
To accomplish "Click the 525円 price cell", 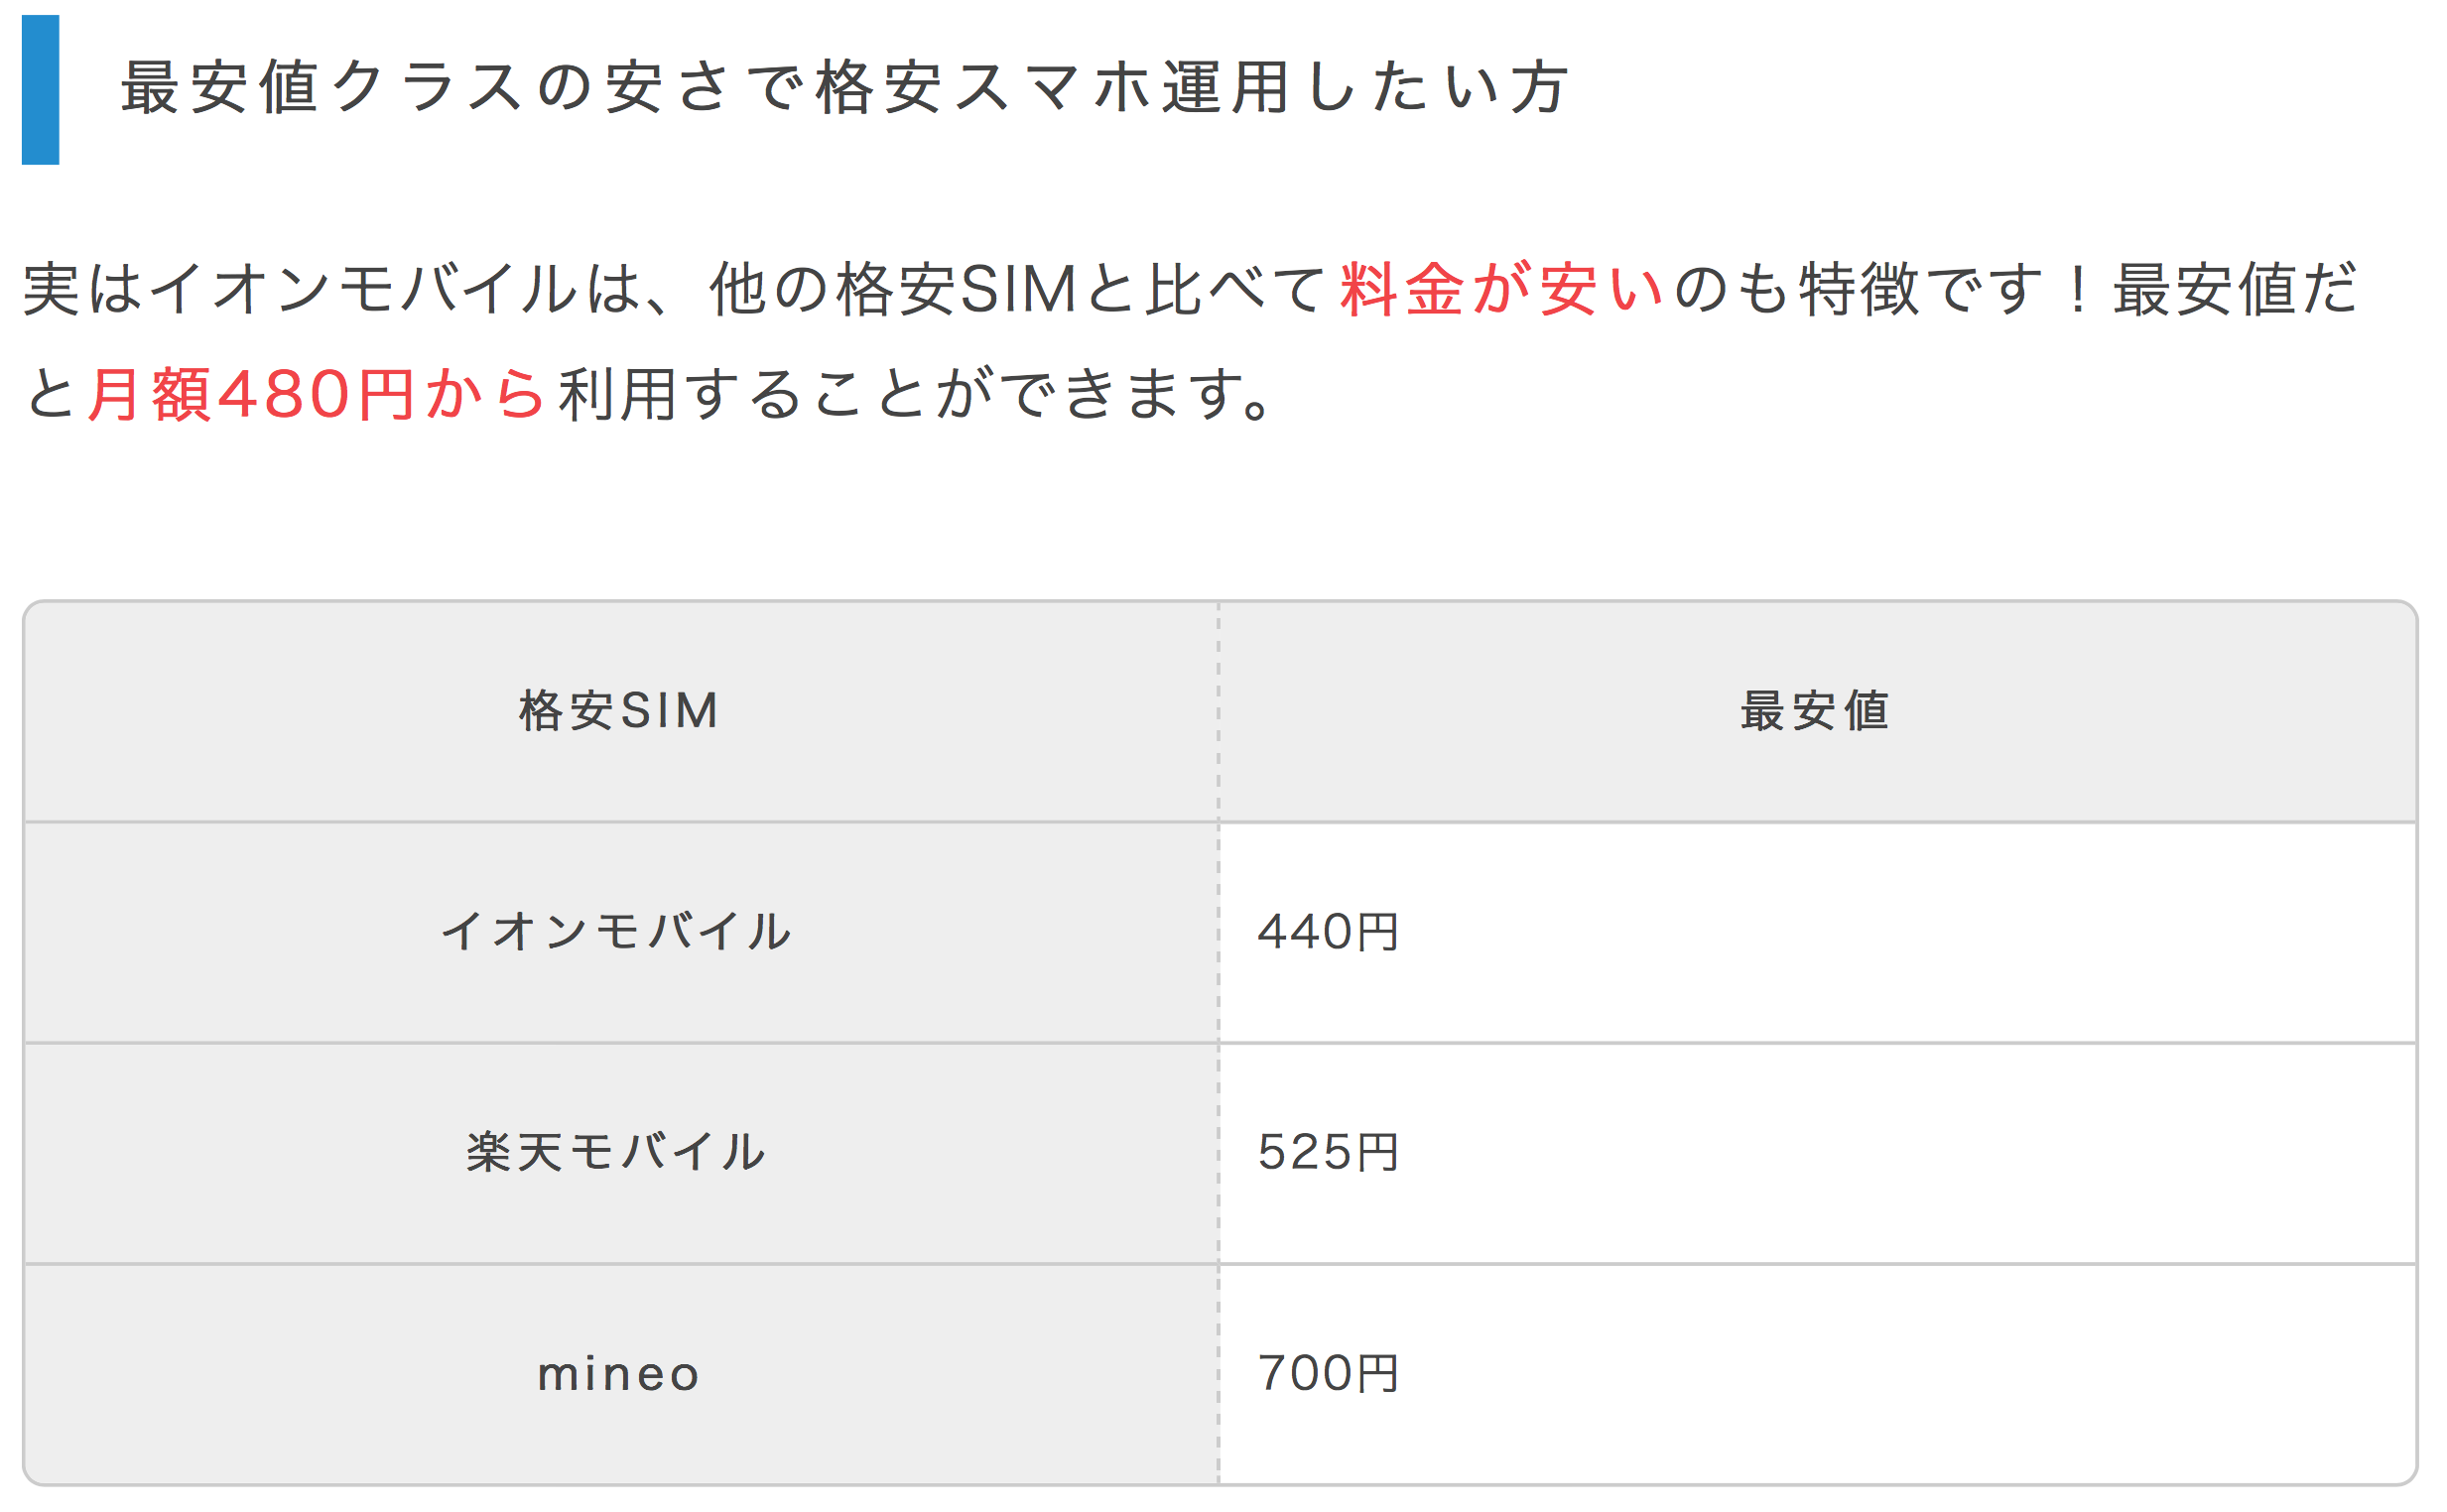I will (1817, 1153).
